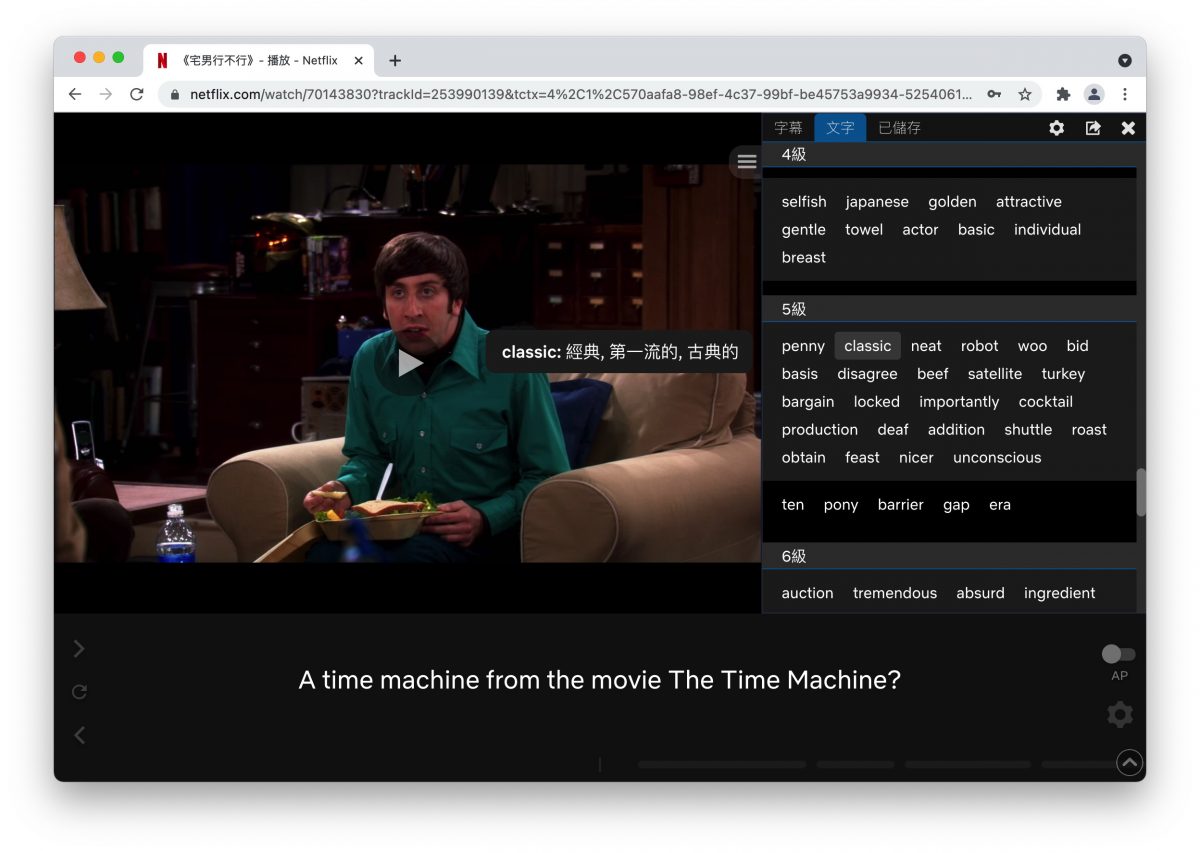Toggle the AP auto-pause switch
Viewport: 1200px width, 853px height.
1119,654
